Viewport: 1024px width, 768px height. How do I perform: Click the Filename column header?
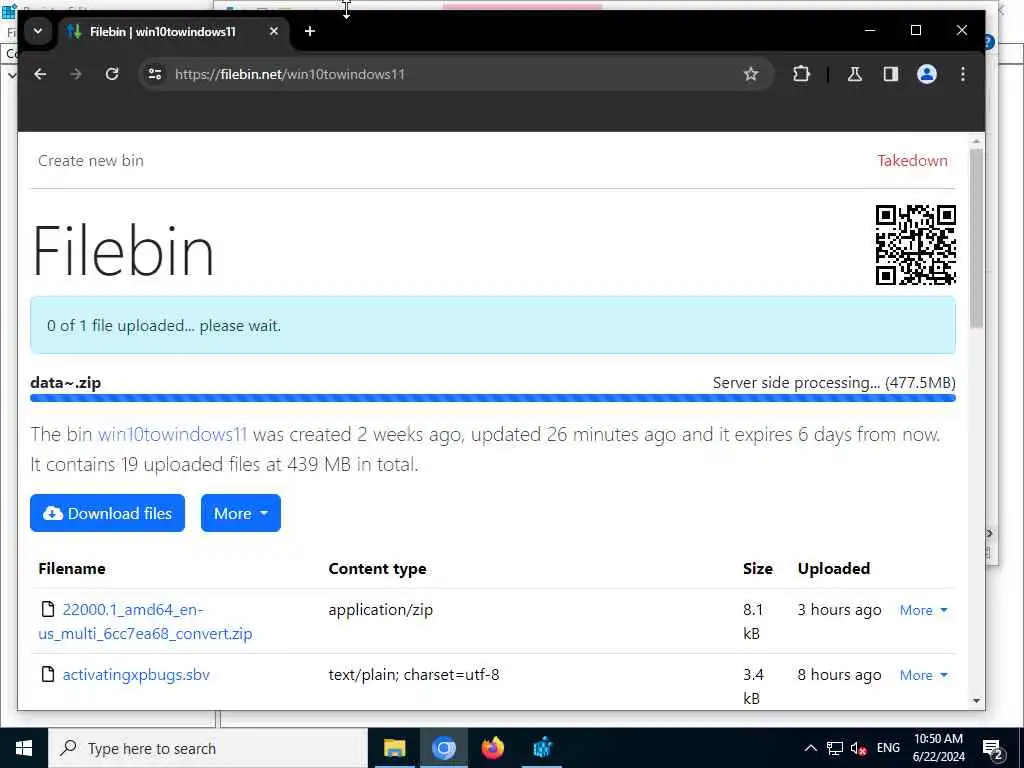coord(72,569)
